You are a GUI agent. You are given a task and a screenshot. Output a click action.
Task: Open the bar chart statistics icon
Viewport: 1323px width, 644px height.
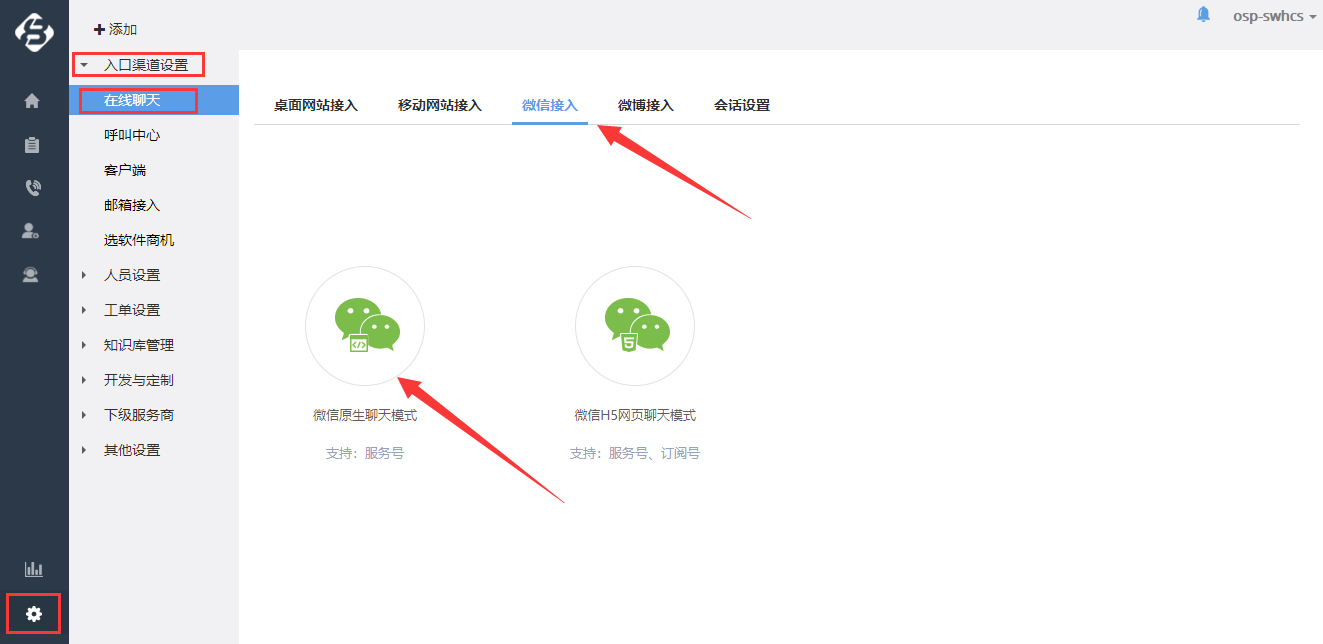[33, 569]
